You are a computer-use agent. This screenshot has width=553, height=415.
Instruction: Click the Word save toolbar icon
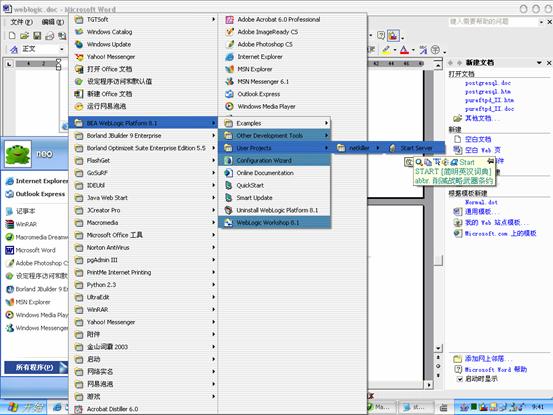(x=37, y=36)
